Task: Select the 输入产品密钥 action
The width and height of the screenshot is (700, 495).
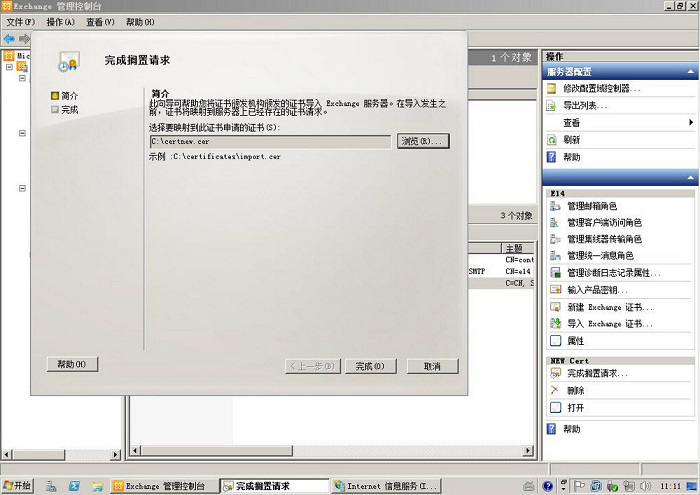Action: click(x=597, y=290)
